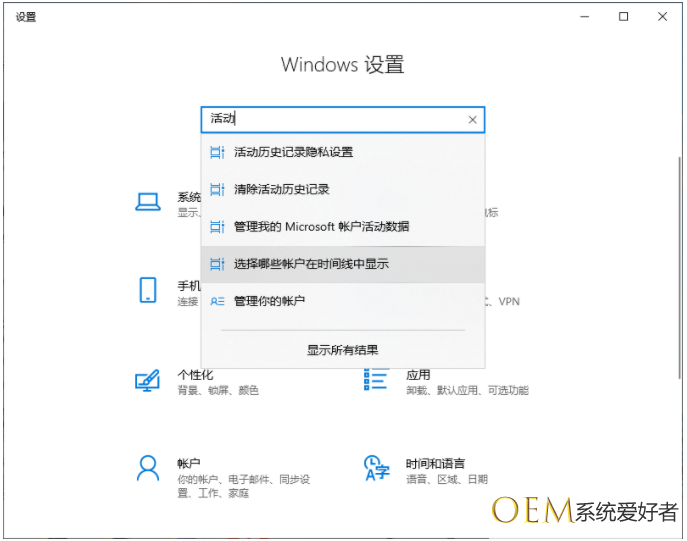Viewport: 687px width, 541px height.
Task: Close the Settings window
Action: tap(661, 17)
